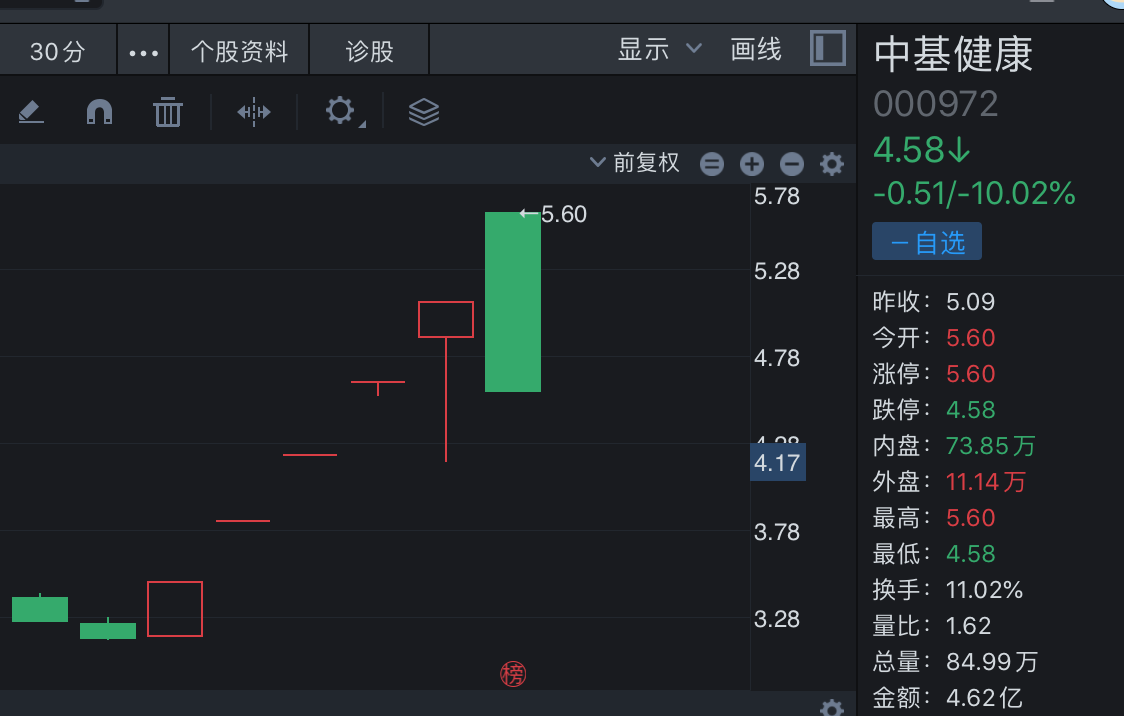
Task: Click the red 榜 marker on chart
Action: (x=513, y=675)
